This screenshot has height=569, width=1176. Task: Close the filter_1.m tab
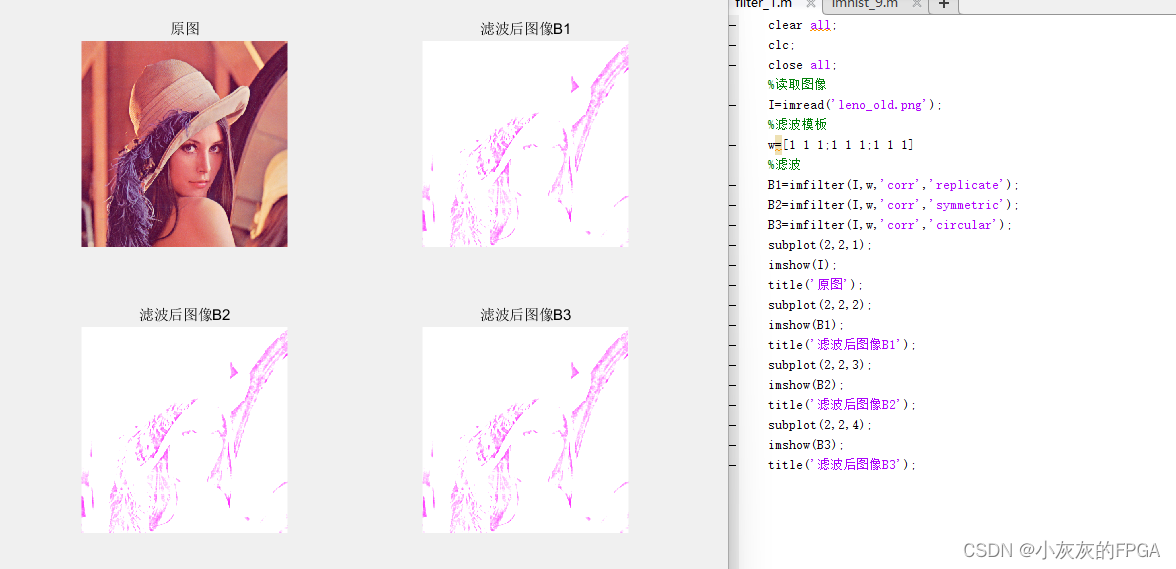(810, 4)
